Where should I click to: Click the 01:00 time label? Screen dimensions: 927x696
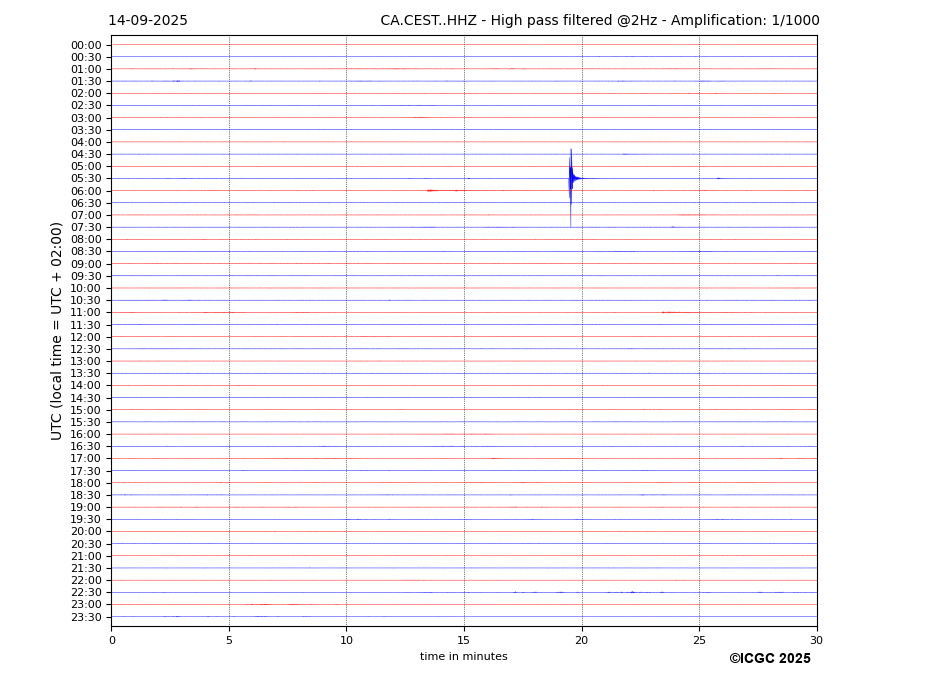point(86,70)
